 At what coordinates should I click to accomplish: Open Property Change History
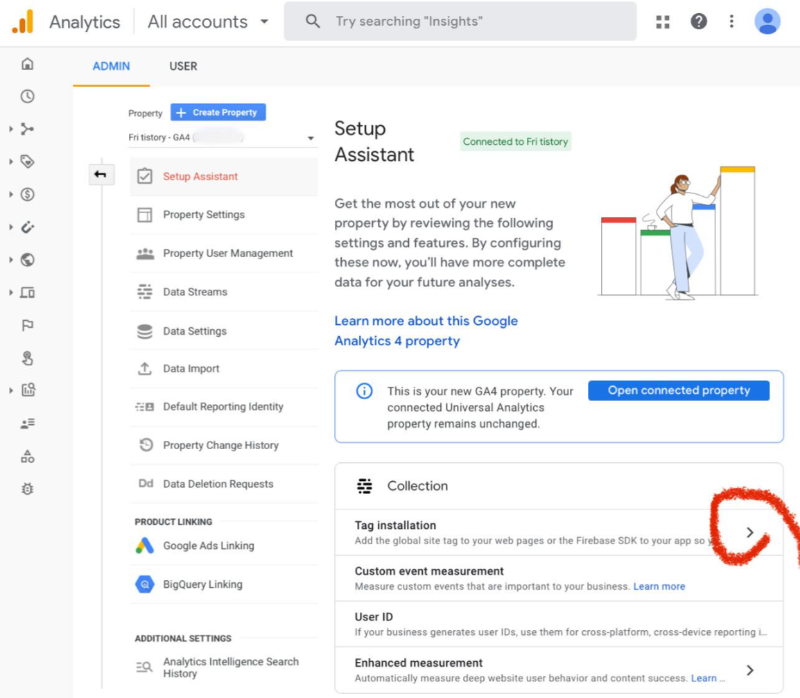224,445
